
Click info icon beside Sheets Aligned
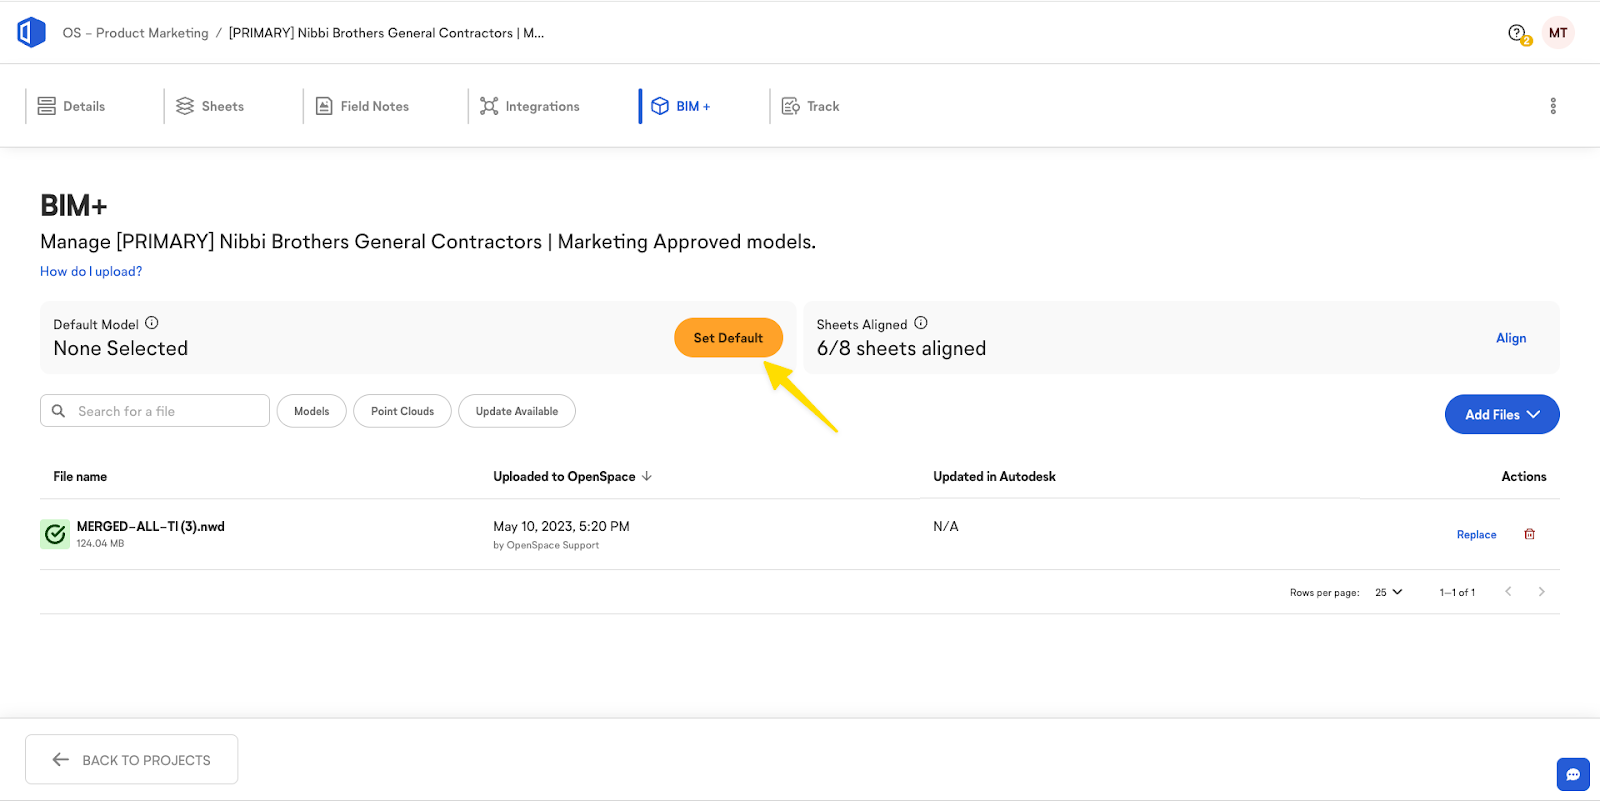(x=921, y=323)
